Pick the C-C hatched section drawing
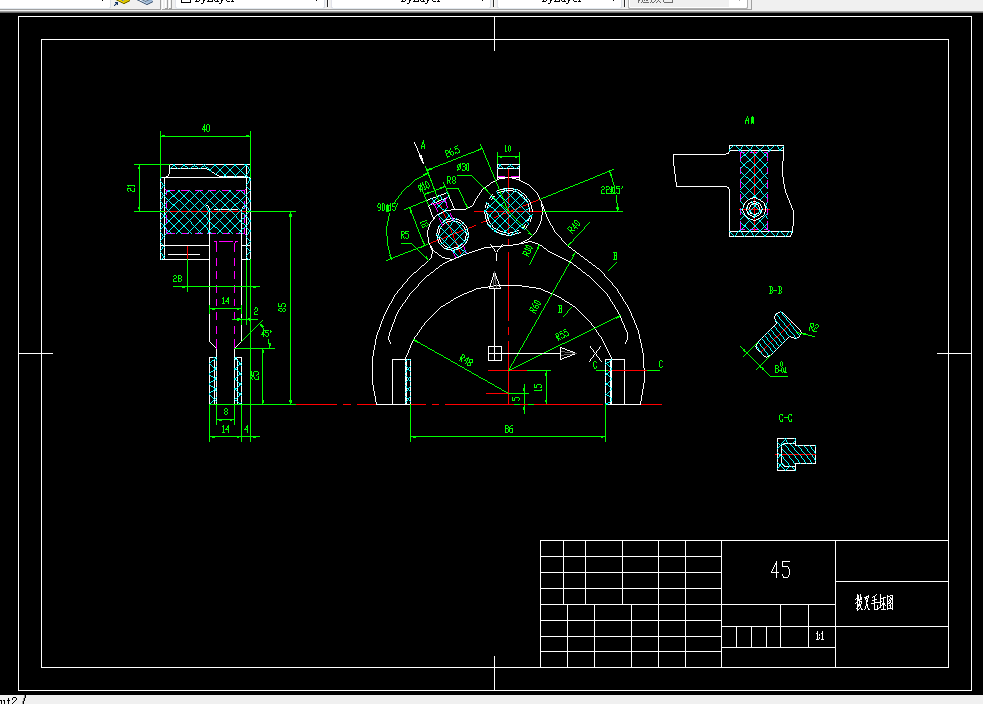Image resolution: width=983 pixels, height=704 pixels. [796, 454]
